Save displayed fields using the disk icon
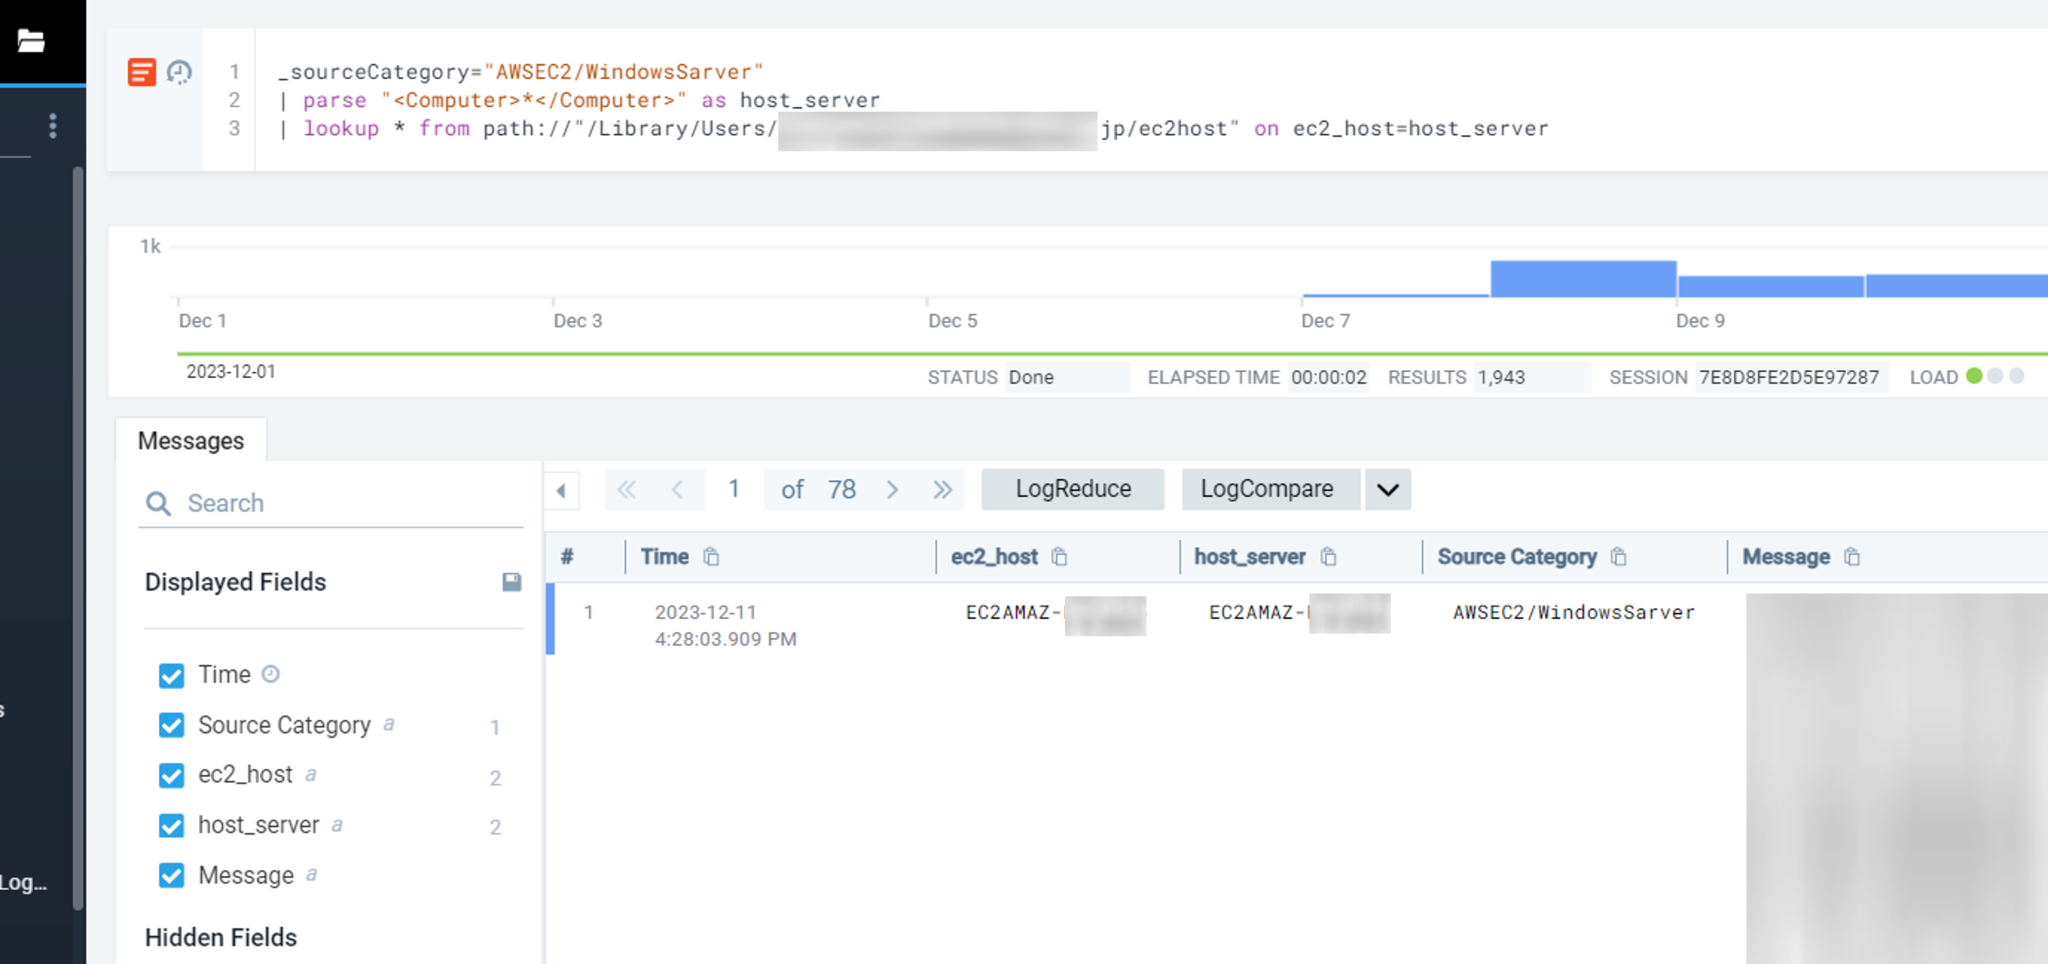2048x964 pixels. pos(511,581)
